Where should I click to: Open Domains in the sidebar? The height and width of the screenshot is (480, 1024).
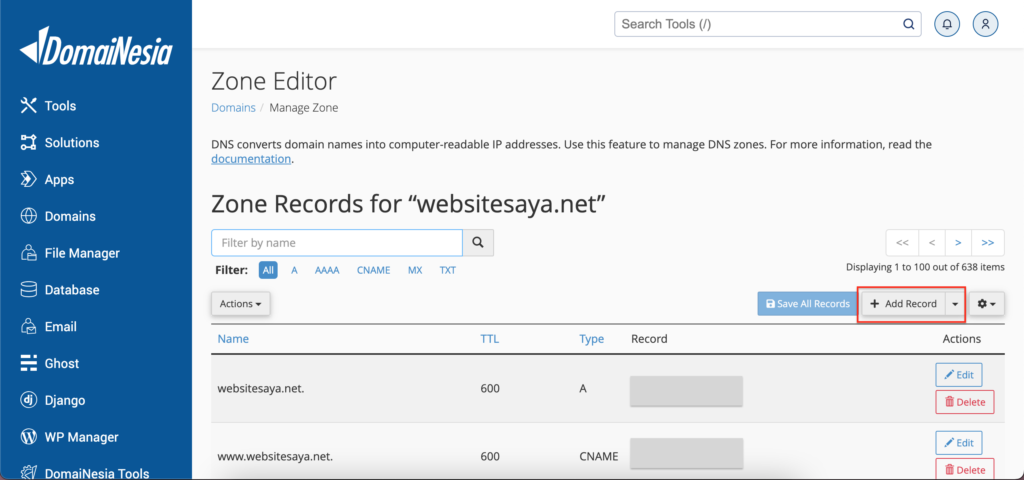tap(70, 216)
